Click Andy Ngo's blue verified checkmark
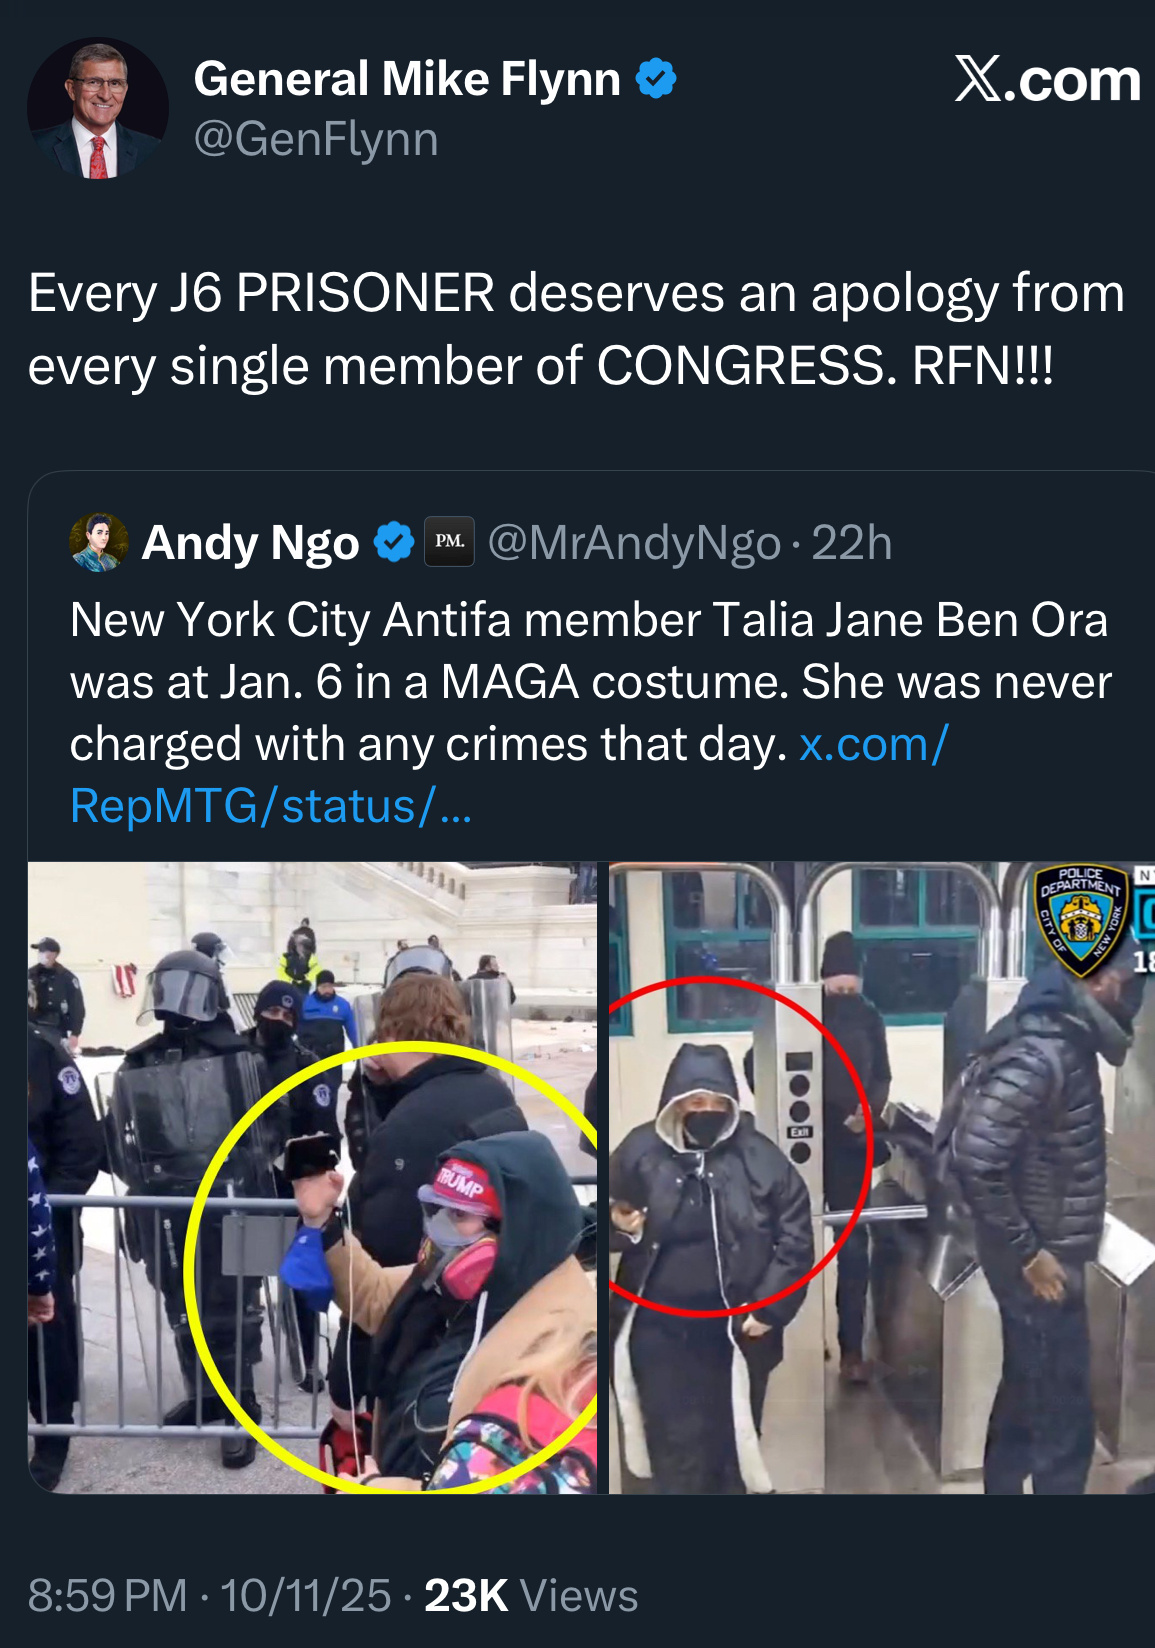The width and height of the screenshot is (1155, 1648). point(394,542)
